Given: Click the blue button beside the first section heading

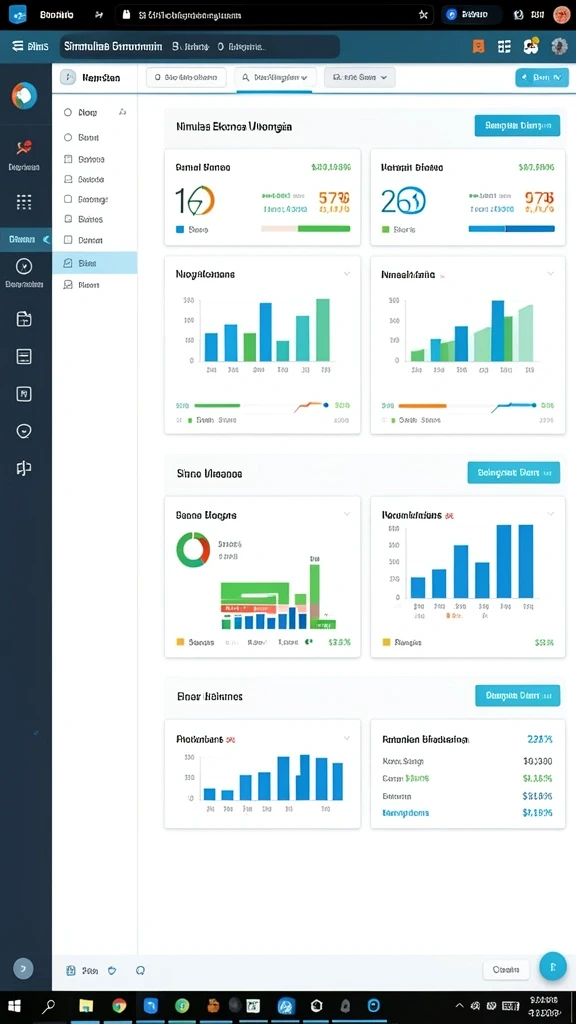Looking at the screenshot, I should (x=517, y=125).
